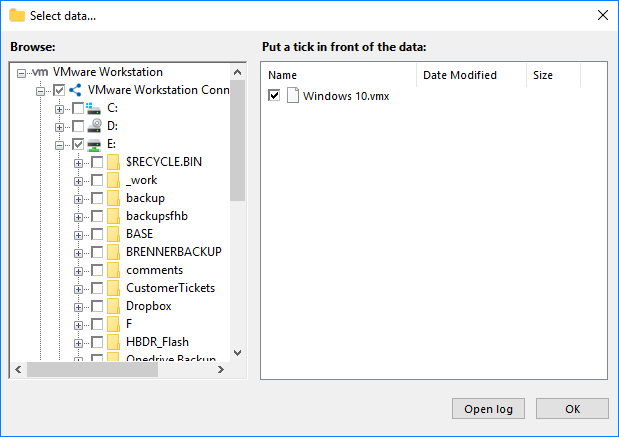Screen dimensions: 619x437
Task: Click the $RECYCLE.BIN folder icon
Action: (x=113, y=162)
